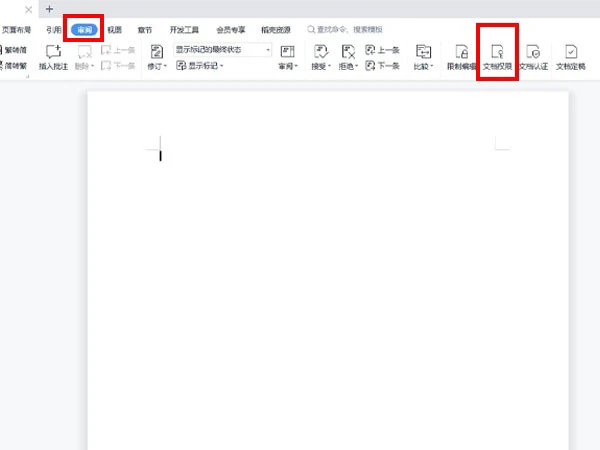Open a new tab with the plus button

(49, 9)
